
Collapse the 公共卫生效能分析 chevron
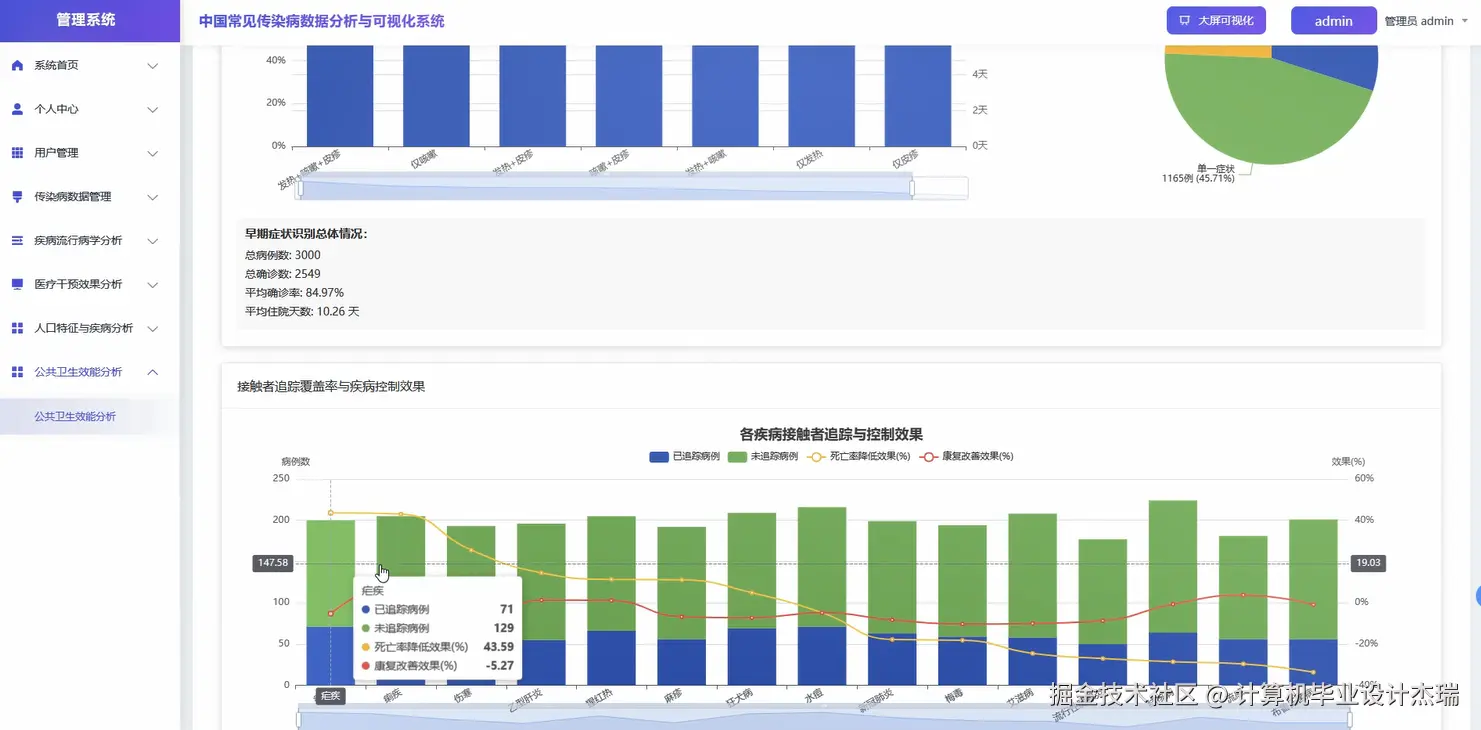click(153, 372)
